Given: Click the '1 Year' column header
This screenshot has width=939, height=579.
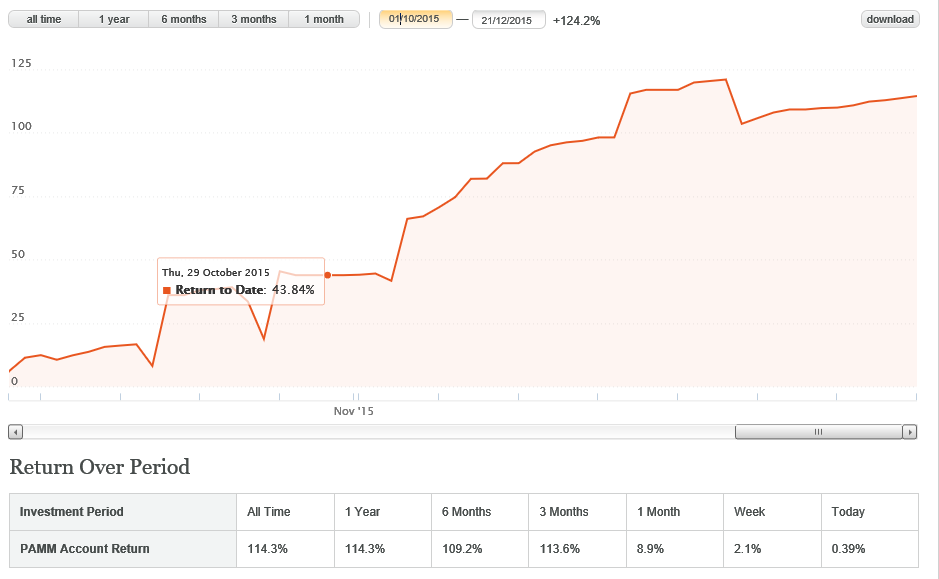Looking at the screenshot, I should point(383,512).
